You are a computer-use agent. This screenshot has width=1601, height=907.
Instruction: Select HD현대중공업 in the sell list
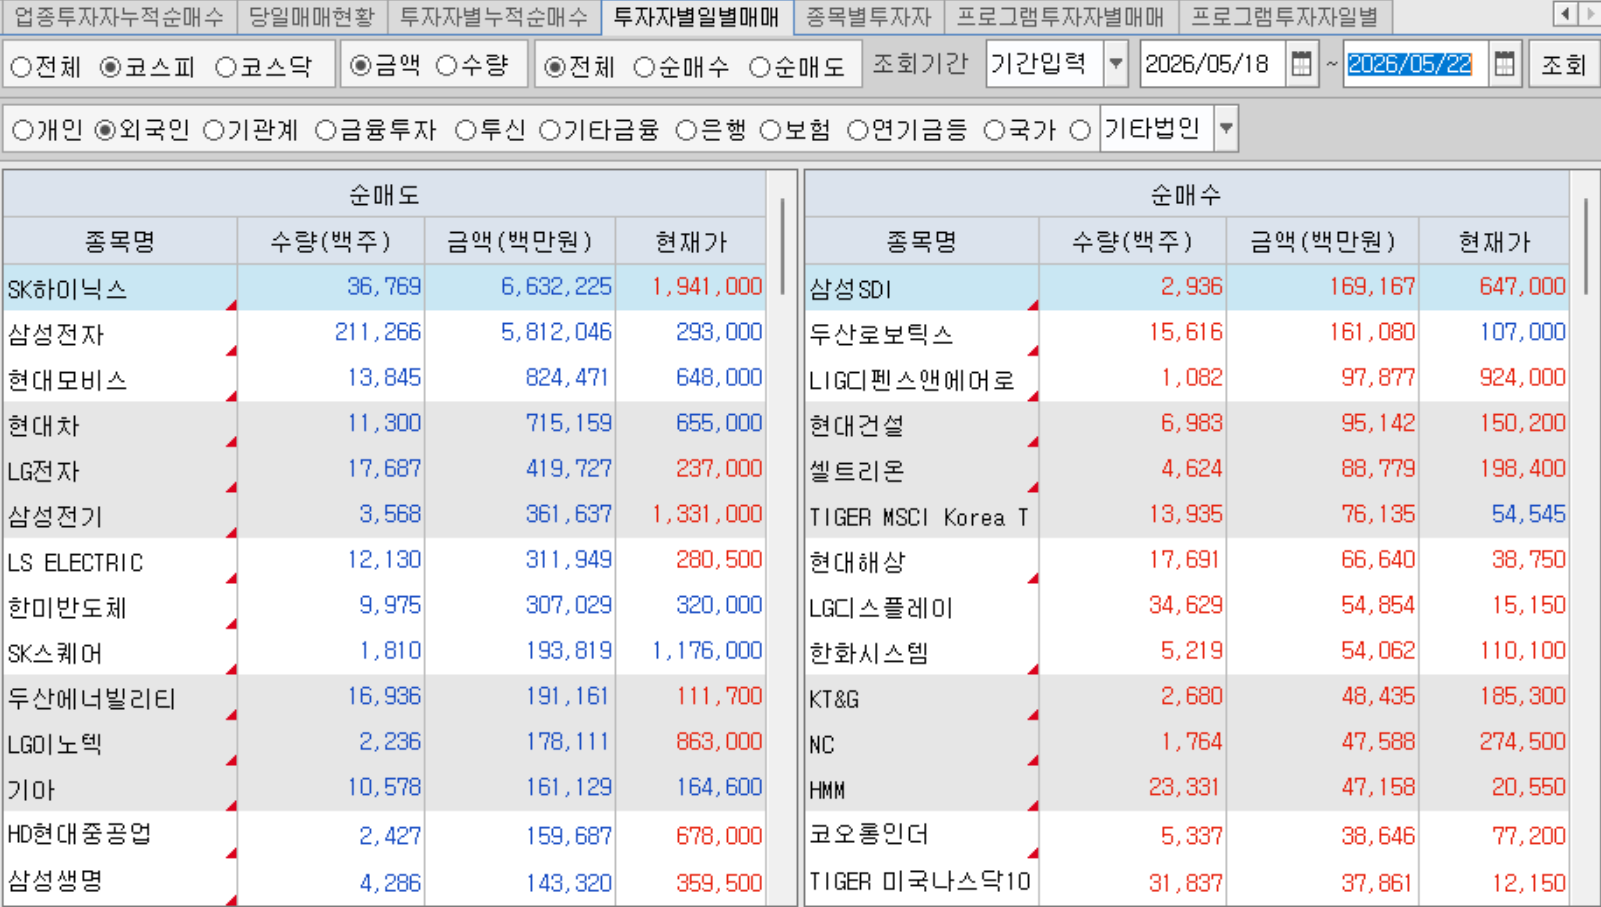pyautogui.click(x=385, y=835)
